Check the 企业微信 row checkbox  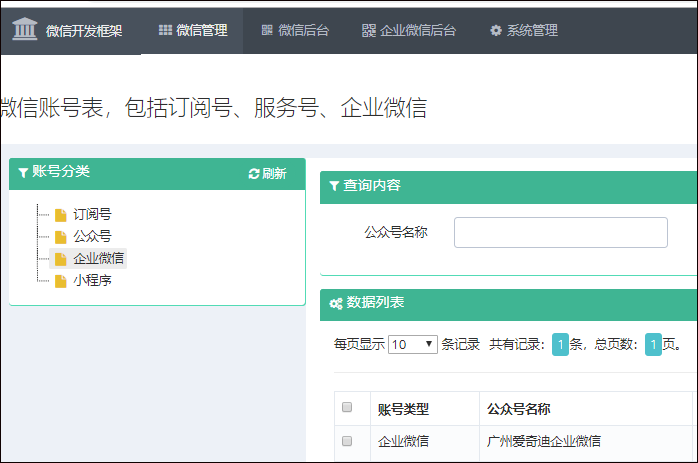[x=347, y=440]
